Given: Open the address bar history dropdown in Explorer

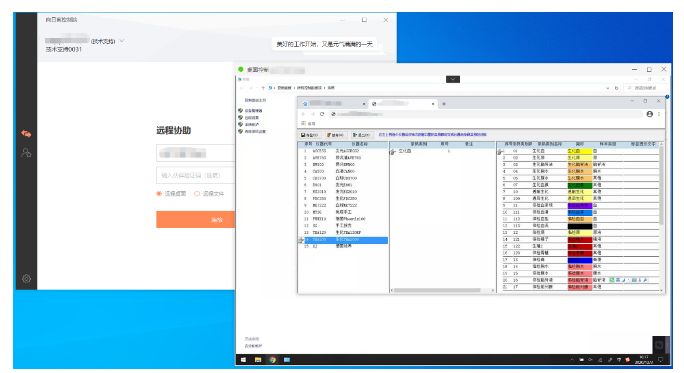Looking at the screenshot, I should point(608,88).
